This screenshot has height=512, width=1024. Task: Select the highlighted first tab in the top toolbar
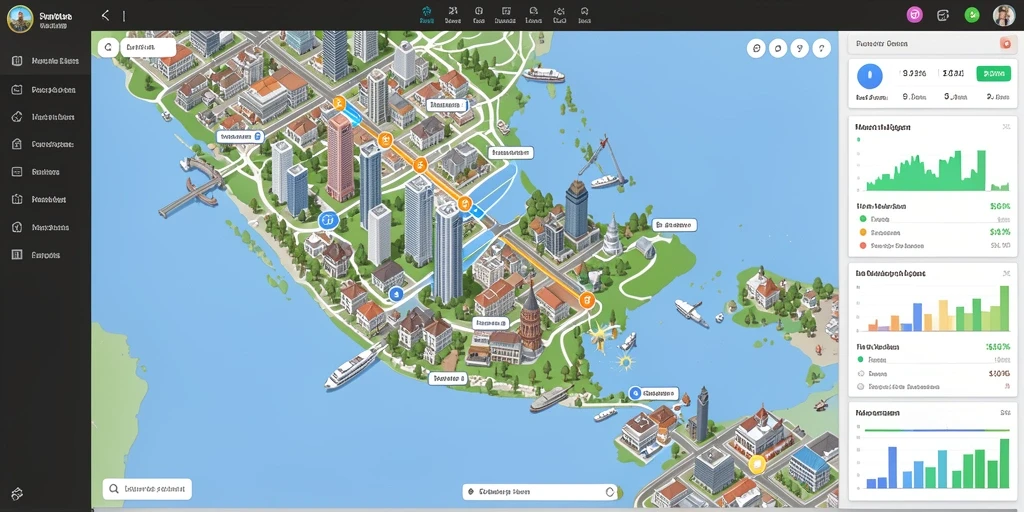pyautogui.click(x=426, y=15)
